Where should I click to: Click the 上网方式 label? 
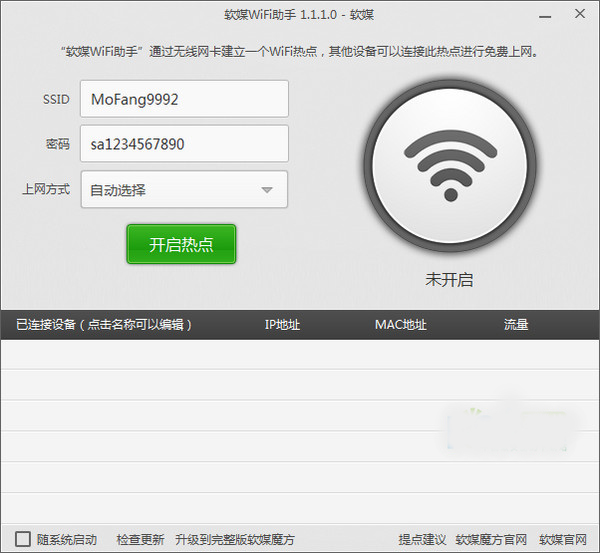coord(46,189)
